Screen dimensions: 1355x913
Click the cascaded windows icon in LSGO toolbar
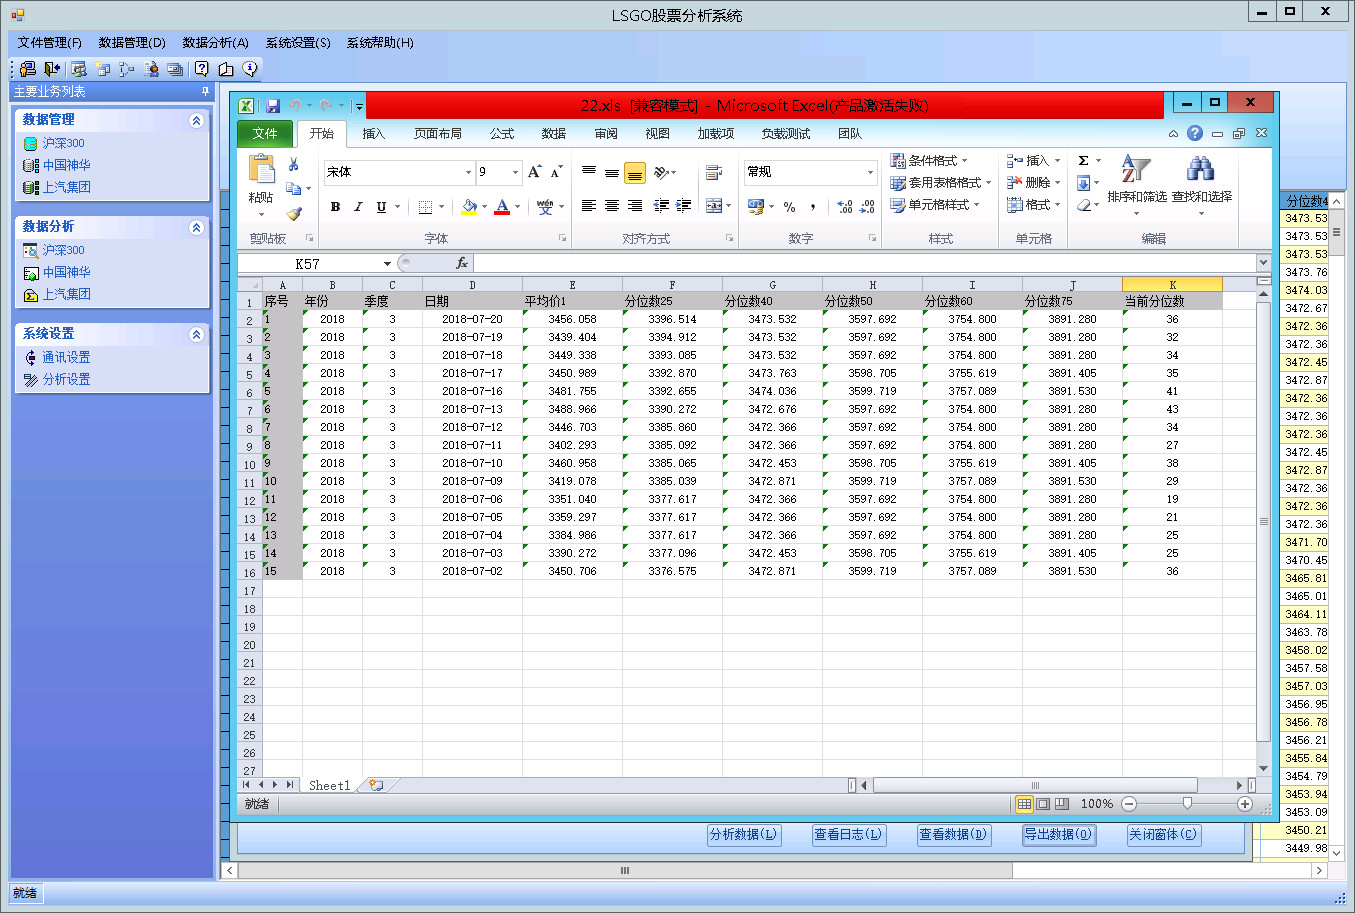click(x=175, y=69)
